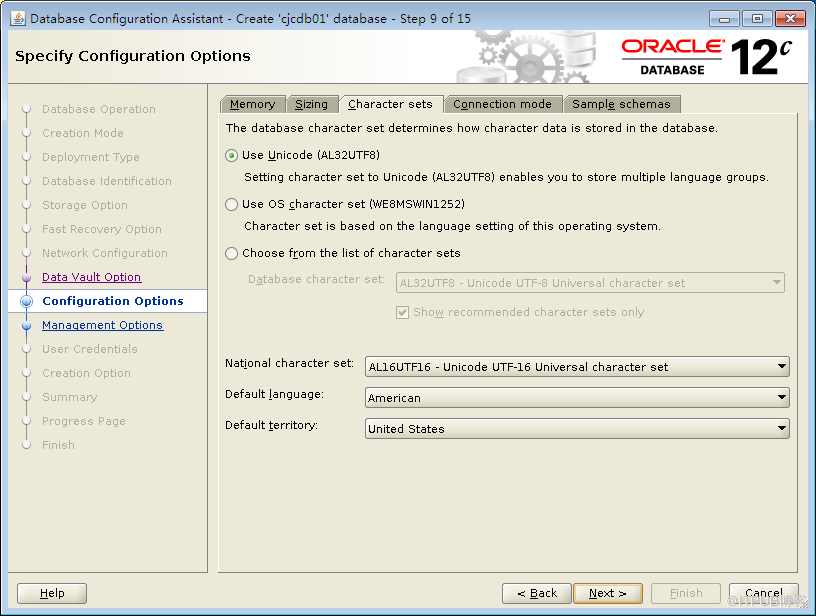Screen dimensions: 816x616
Task: Open the Connection mode tab
Action: 502,104
